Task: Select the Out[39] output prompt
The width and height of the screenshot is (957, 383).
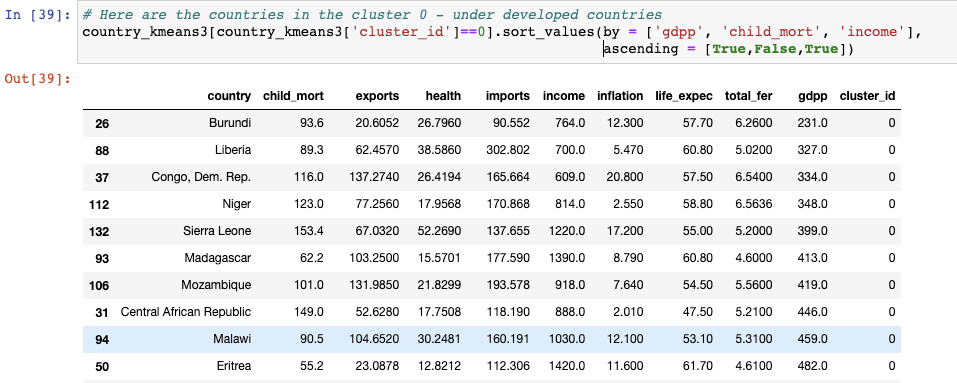Action: [38, 79]
